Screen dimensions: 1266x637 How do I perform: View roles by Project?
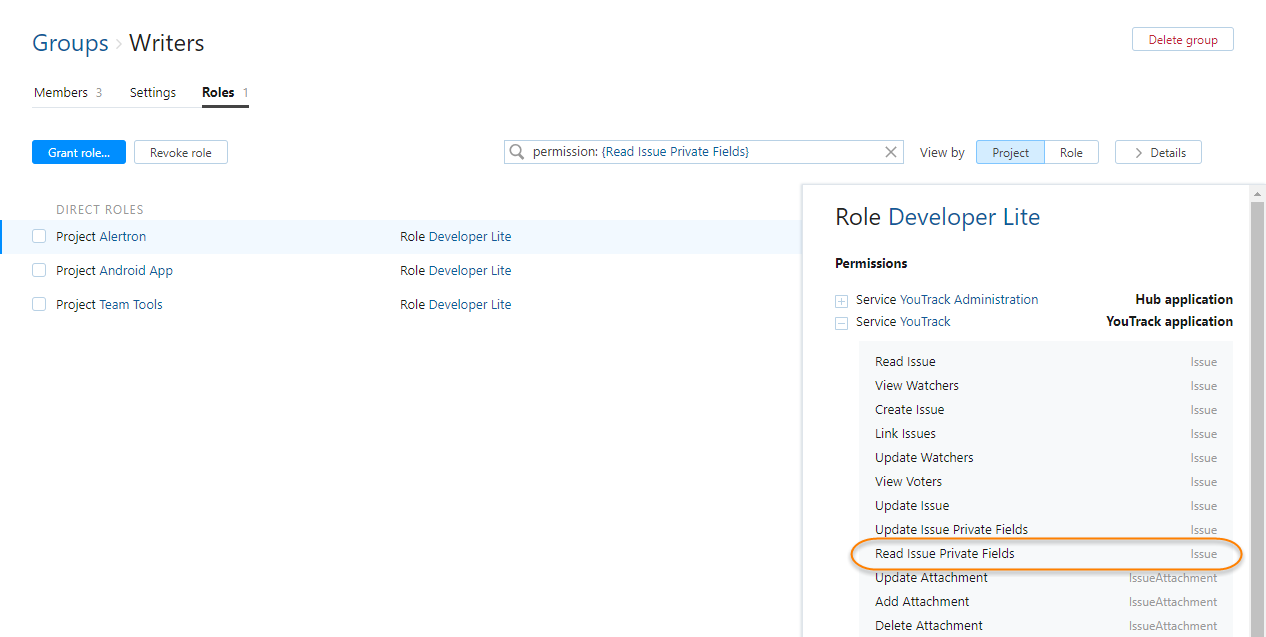tap(1010, 152)
